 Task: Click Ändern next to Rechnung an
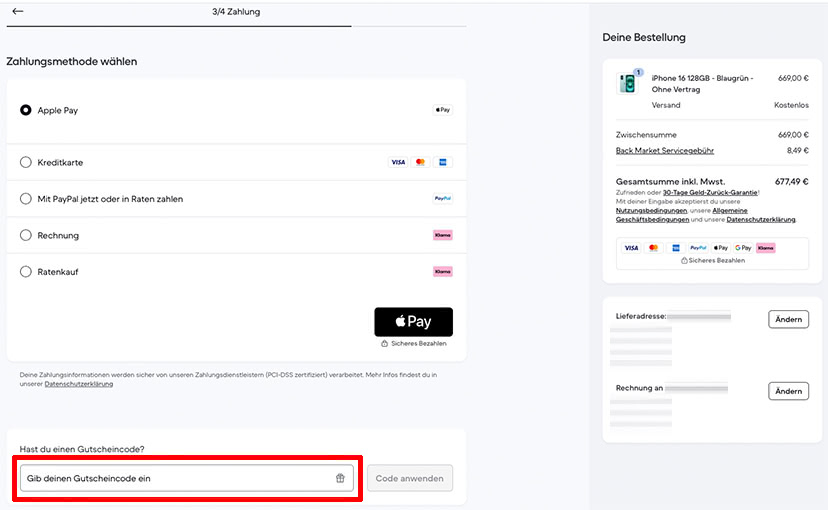pos(788,391)
